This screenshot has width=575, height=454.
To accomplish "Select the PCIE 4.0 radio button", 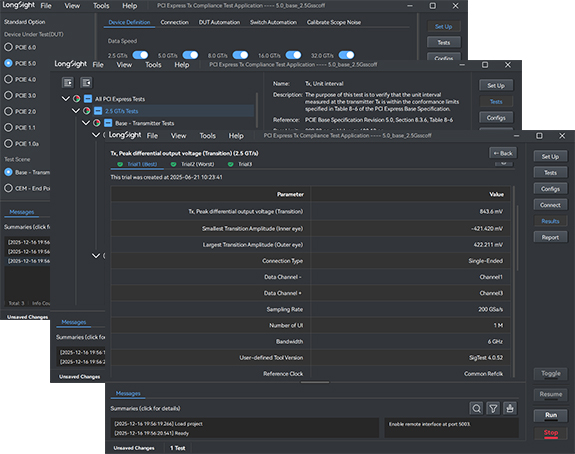I will pos(8,79).
